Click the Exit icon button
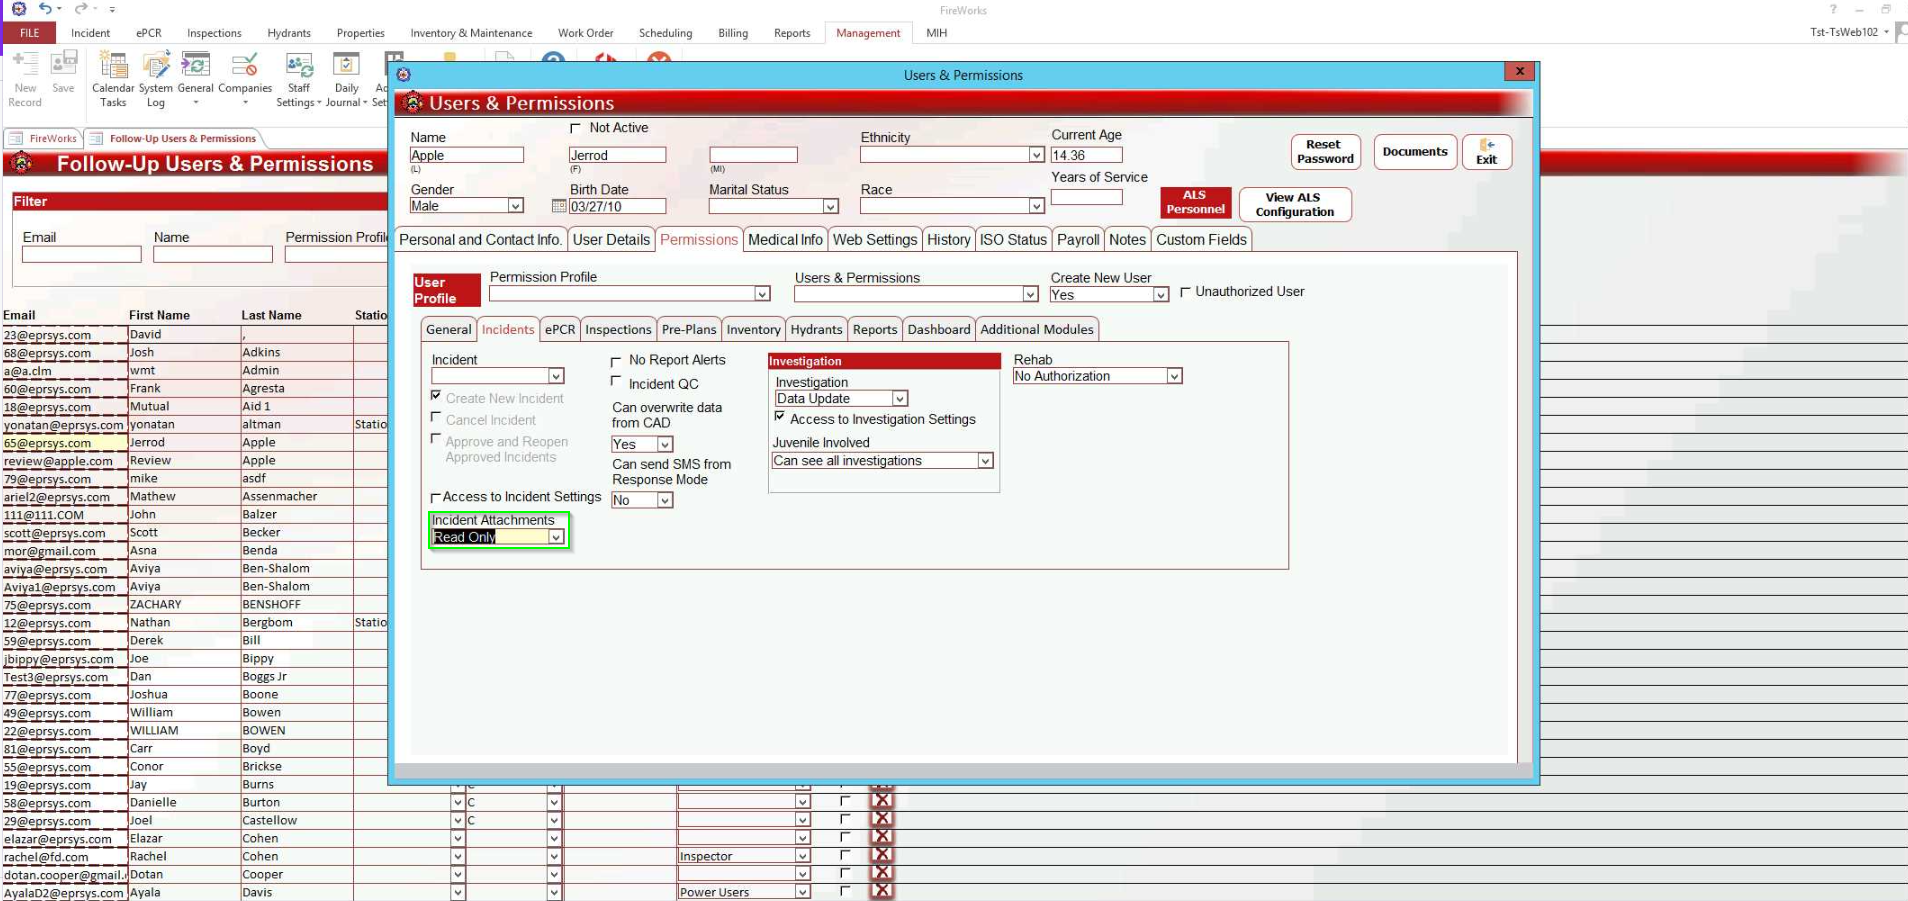The image size is (1908, 901). pos(1486,152)
